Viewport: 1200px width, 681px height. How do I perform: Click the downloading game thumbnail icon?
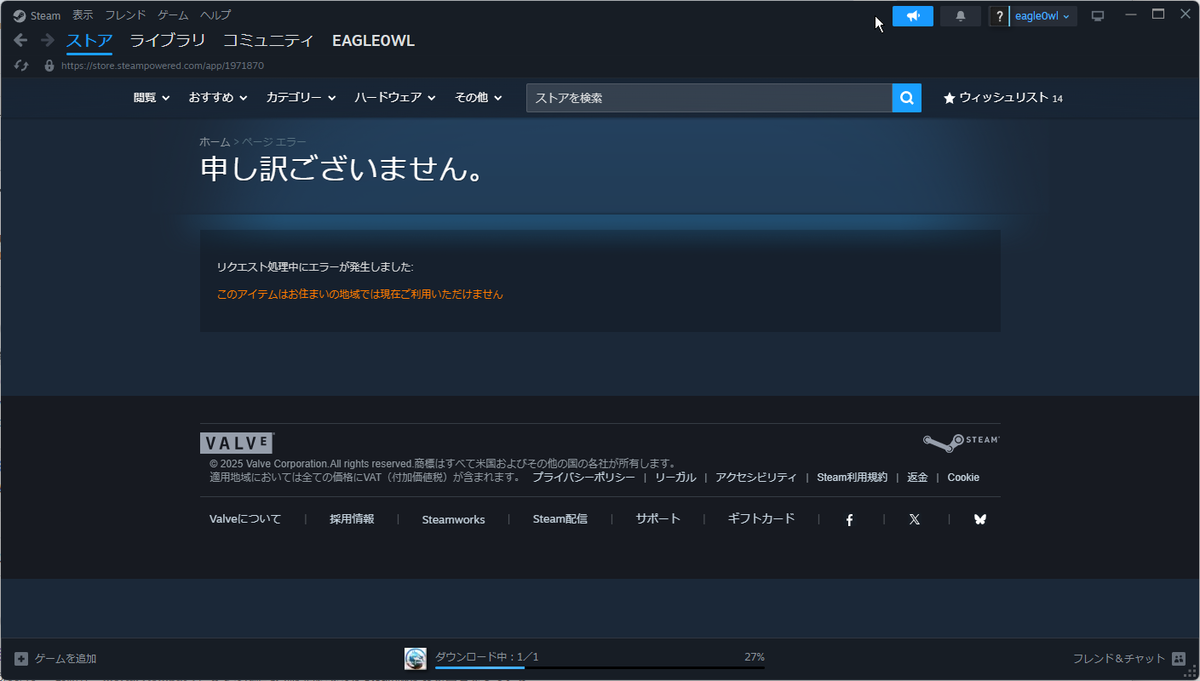pos(415,659)
